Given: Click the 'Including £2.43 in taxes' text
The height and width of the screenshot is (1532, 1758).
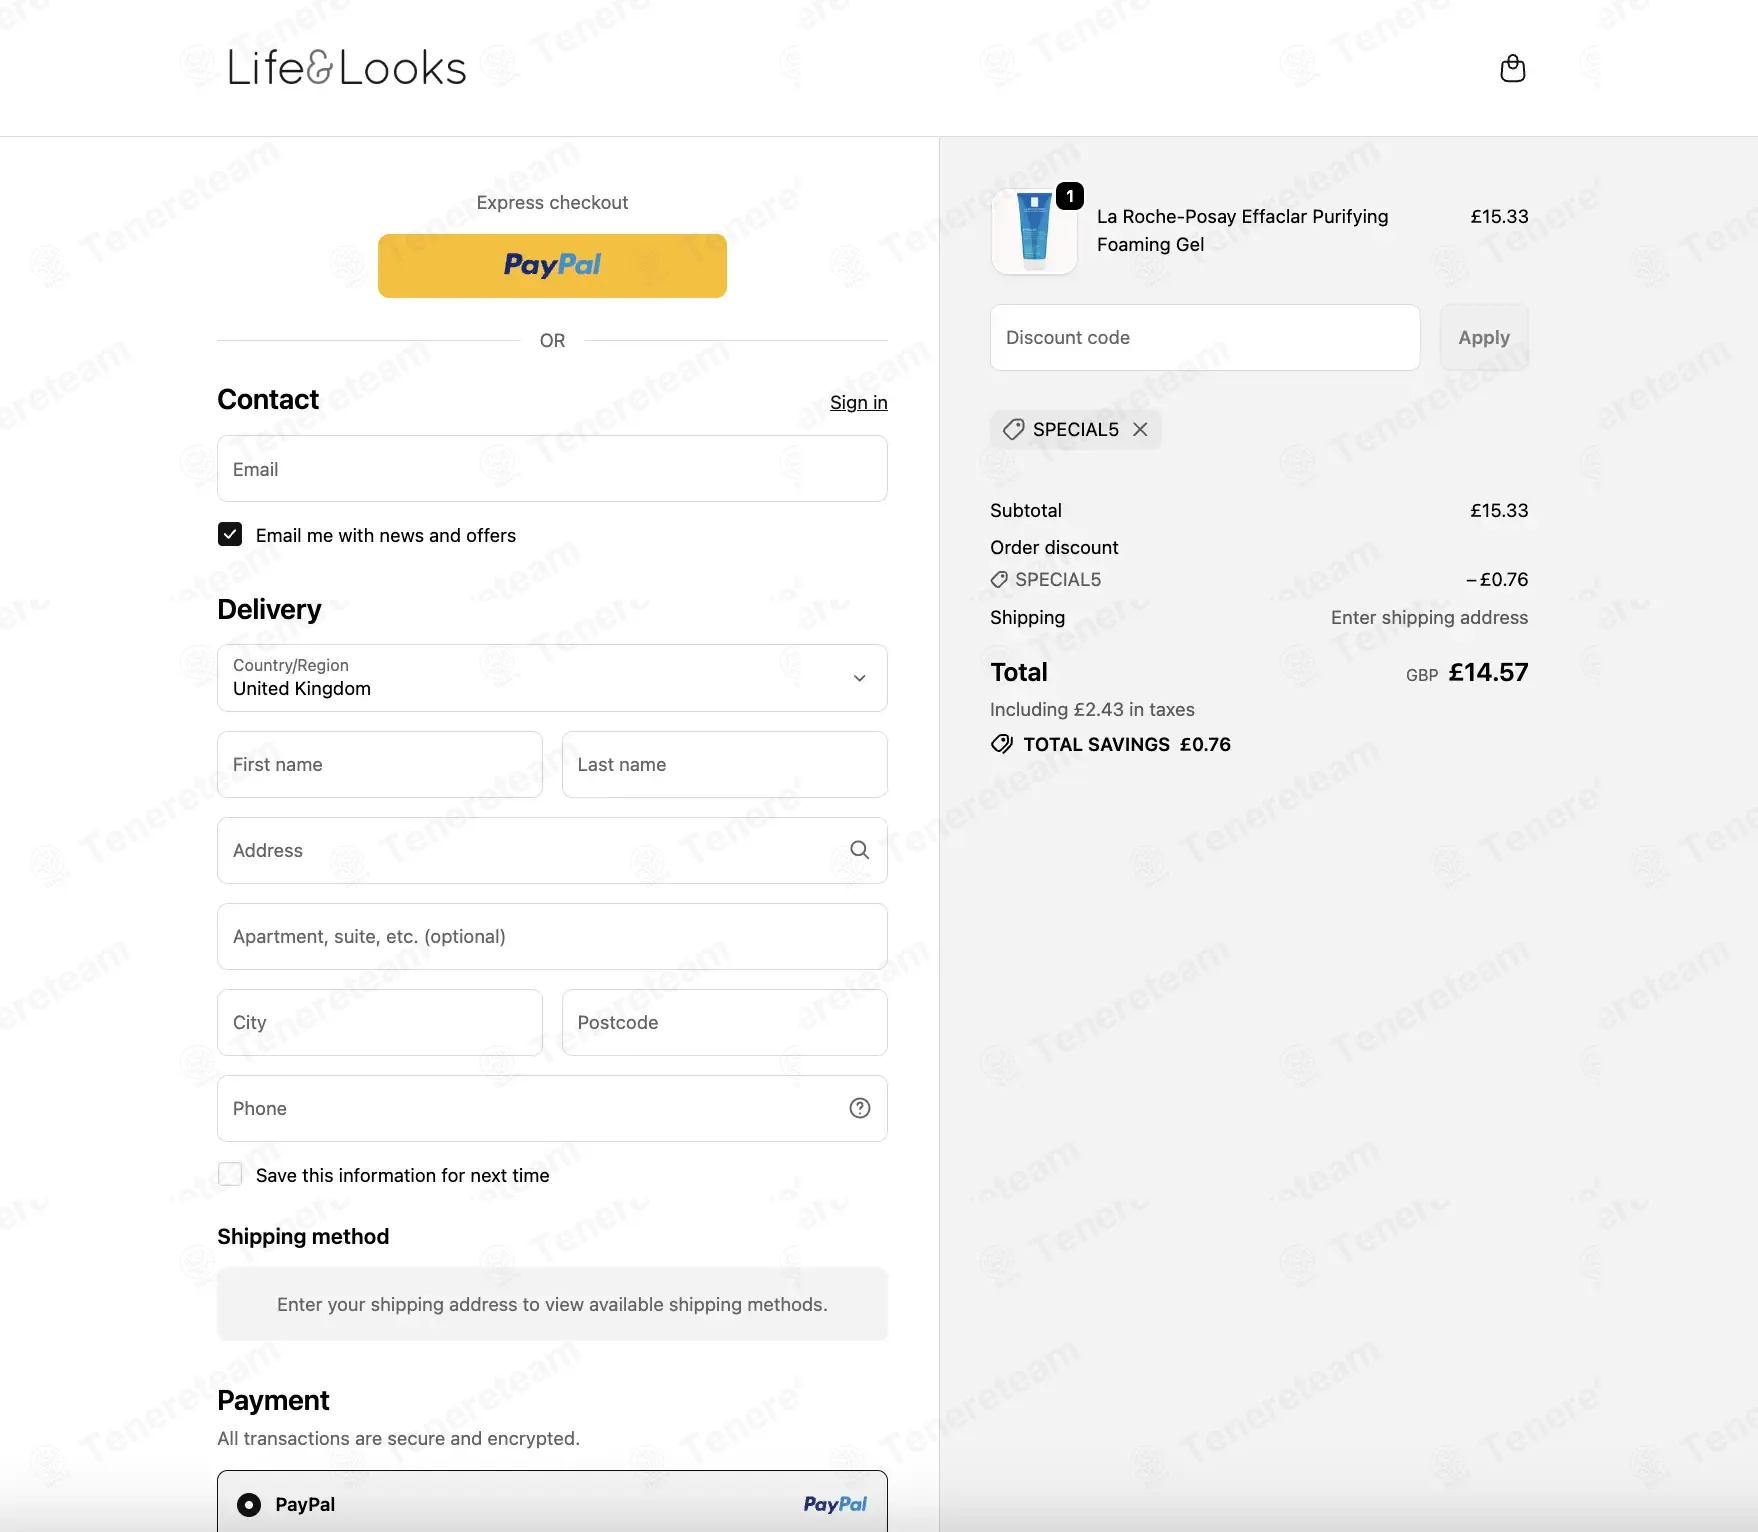Looking at the screenshot, I should [1092, 709].
